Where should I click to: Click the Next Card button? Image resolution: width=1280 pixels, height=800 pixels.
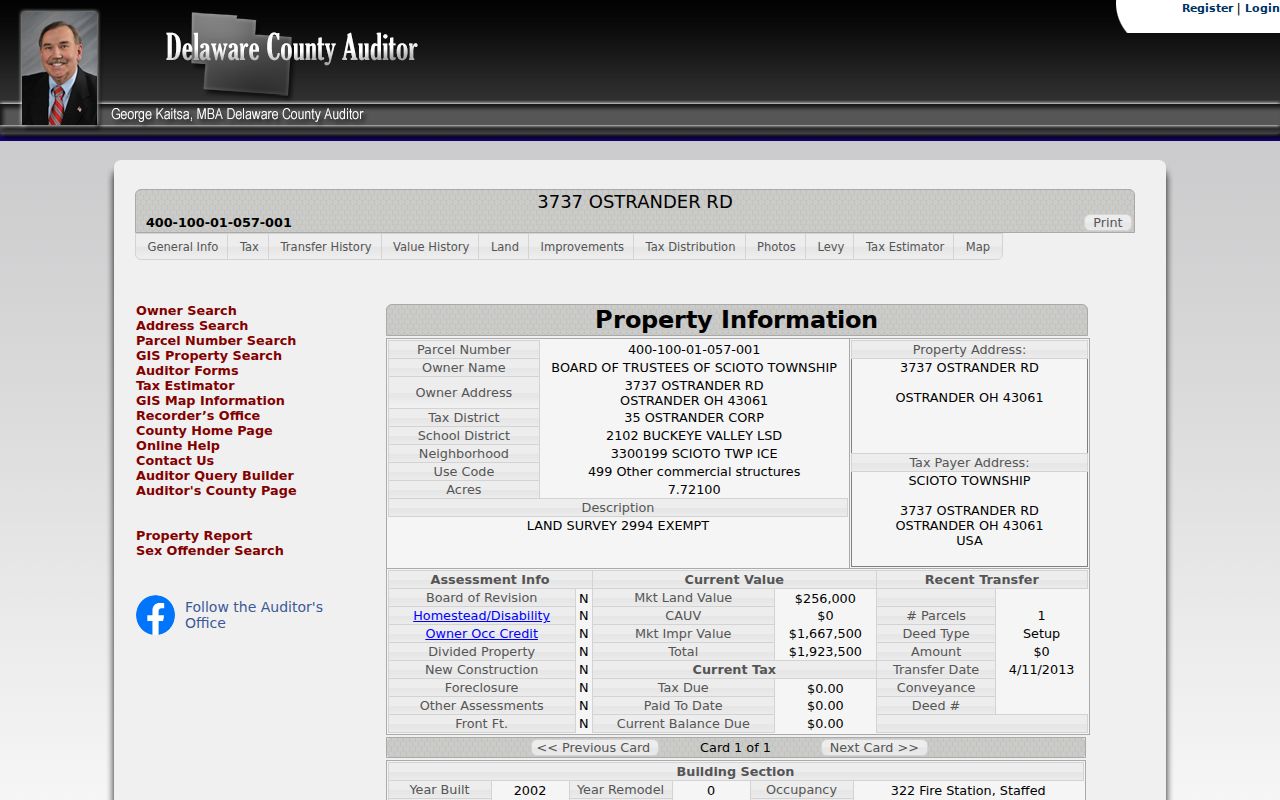[874, 748]
